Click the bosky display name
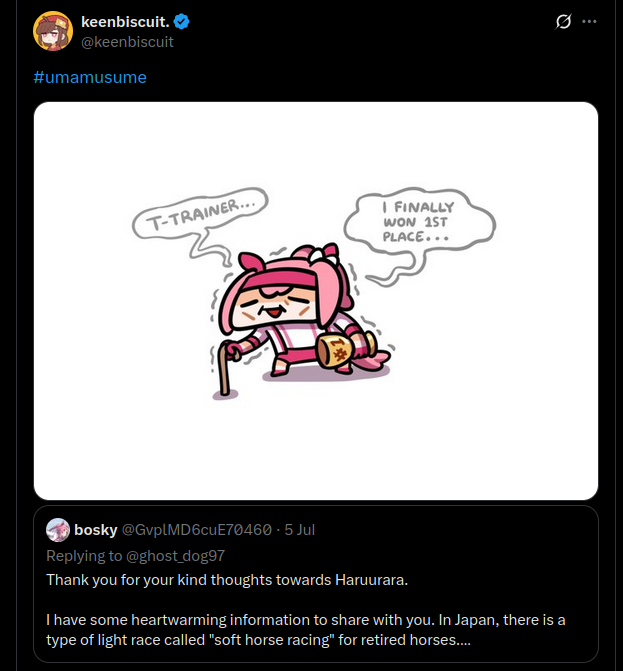The image size is (623, 671). (x=96, y=529)
